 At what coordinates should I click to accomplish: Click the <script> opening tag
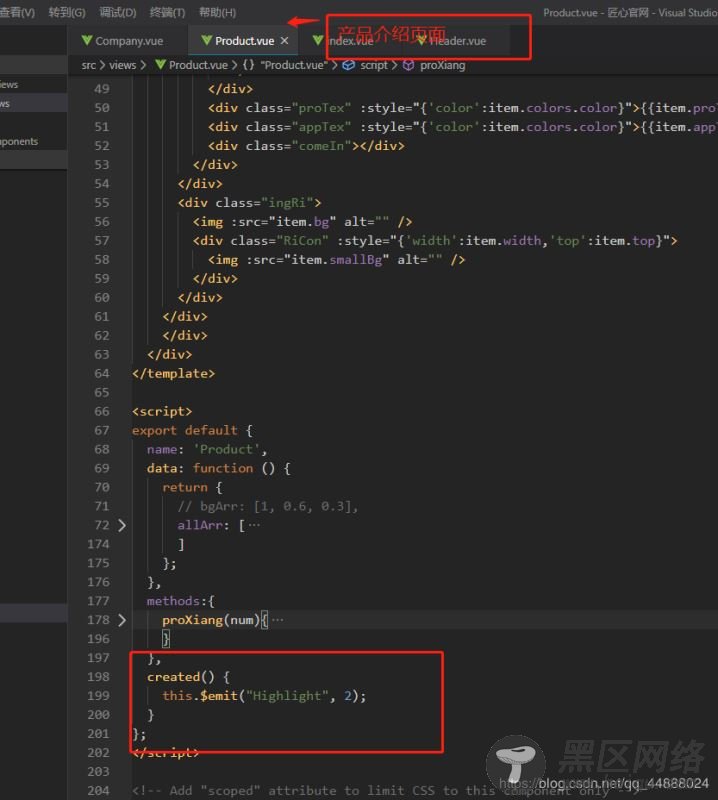point(162,411)
